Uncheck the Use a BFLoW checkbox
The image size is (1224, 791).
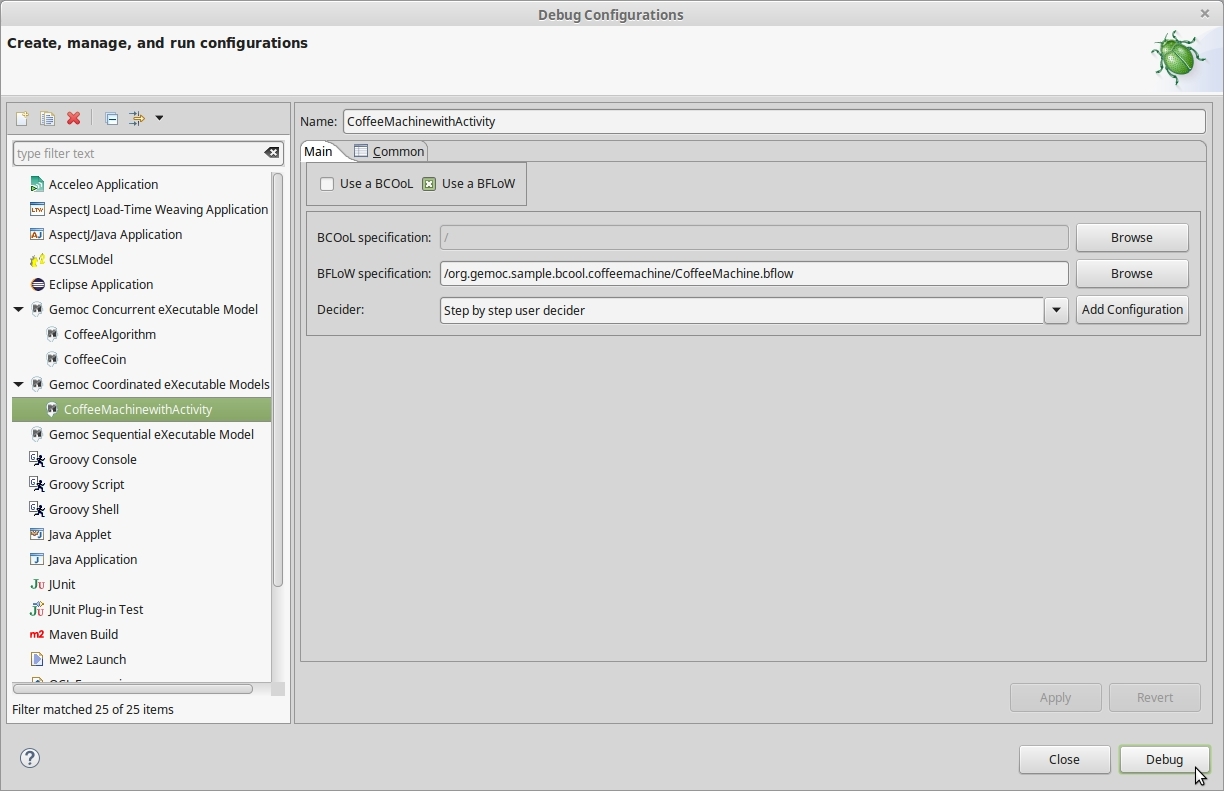tap(429, 184)
